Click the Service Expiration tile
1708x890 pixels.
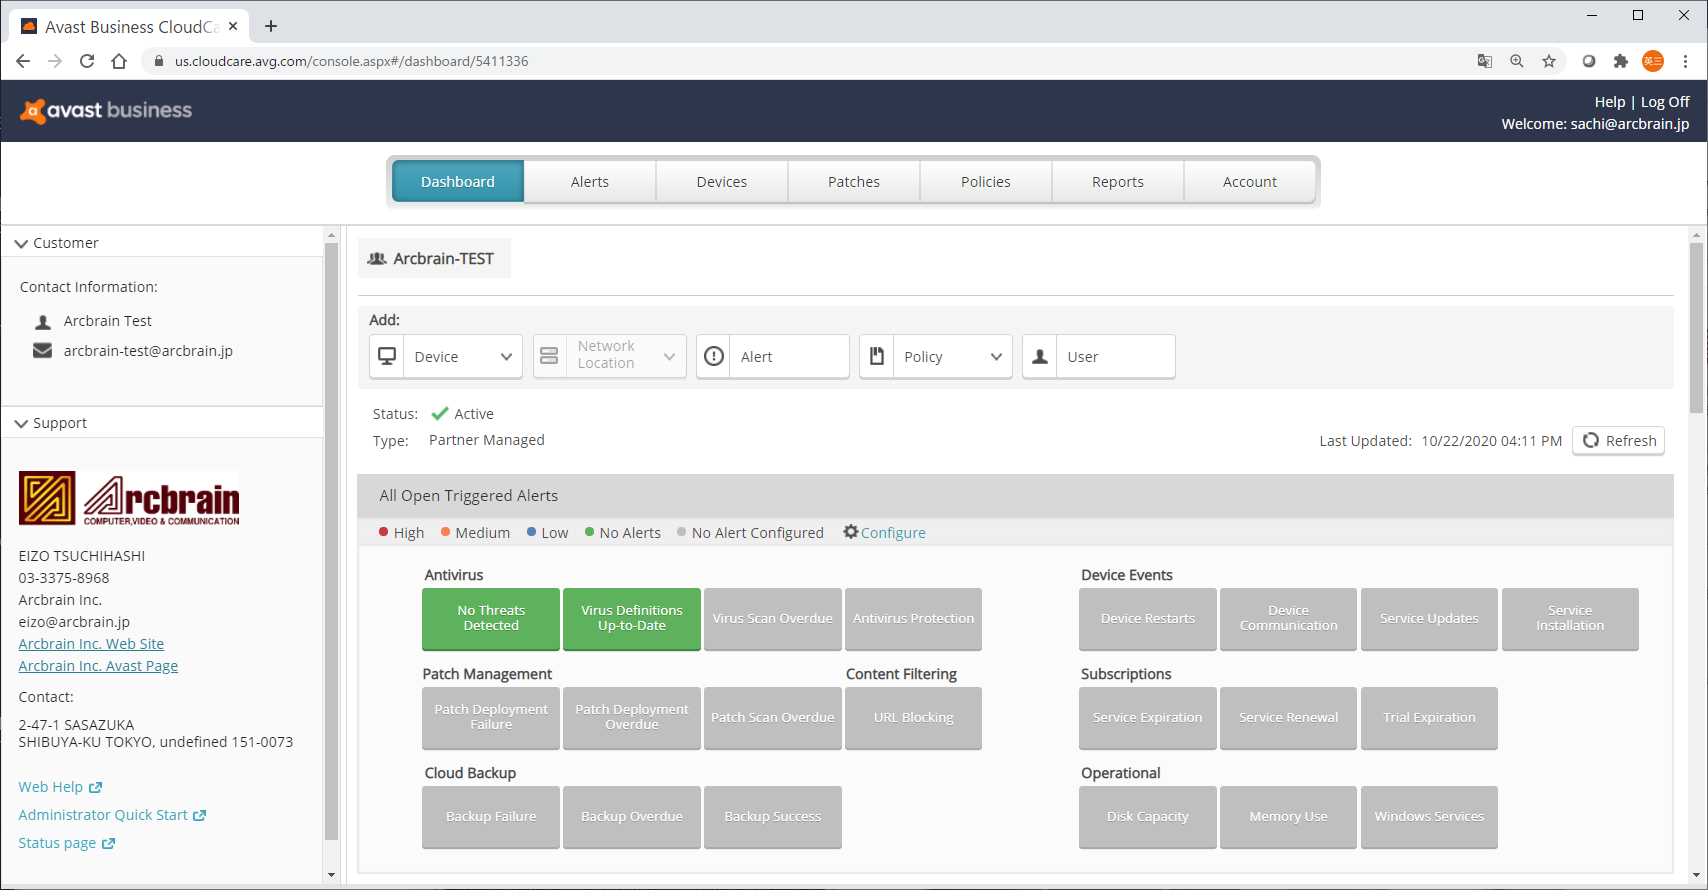(1148, 718)
